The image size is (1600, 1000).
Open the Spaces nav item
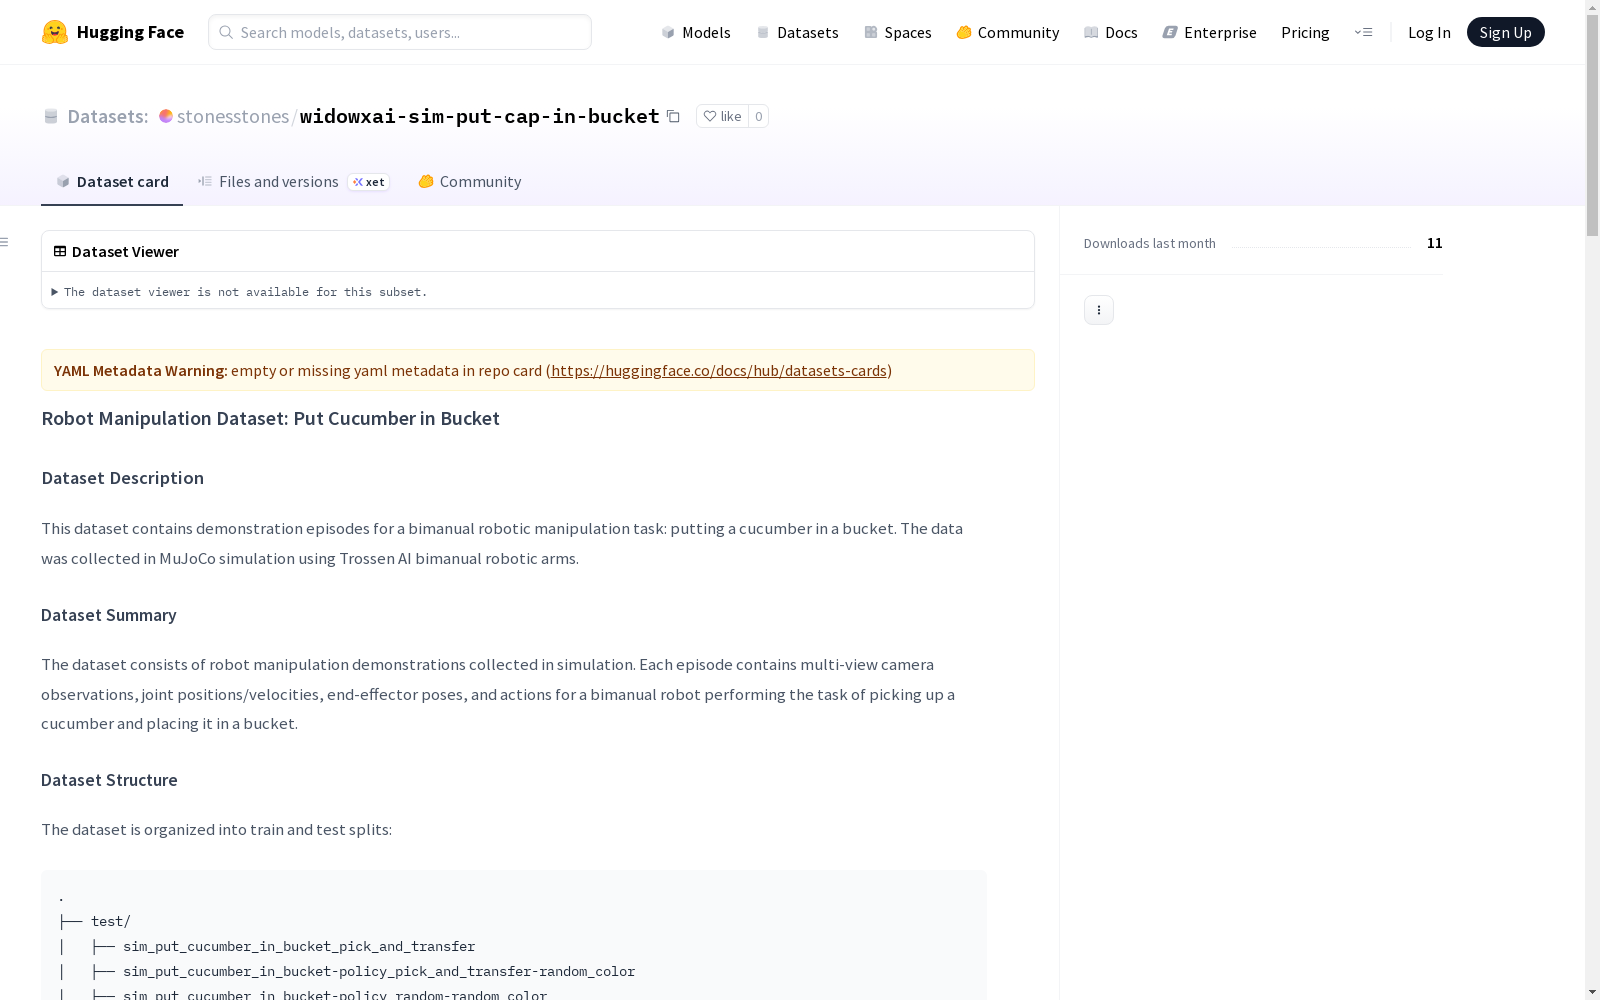[x=898, y=32]
